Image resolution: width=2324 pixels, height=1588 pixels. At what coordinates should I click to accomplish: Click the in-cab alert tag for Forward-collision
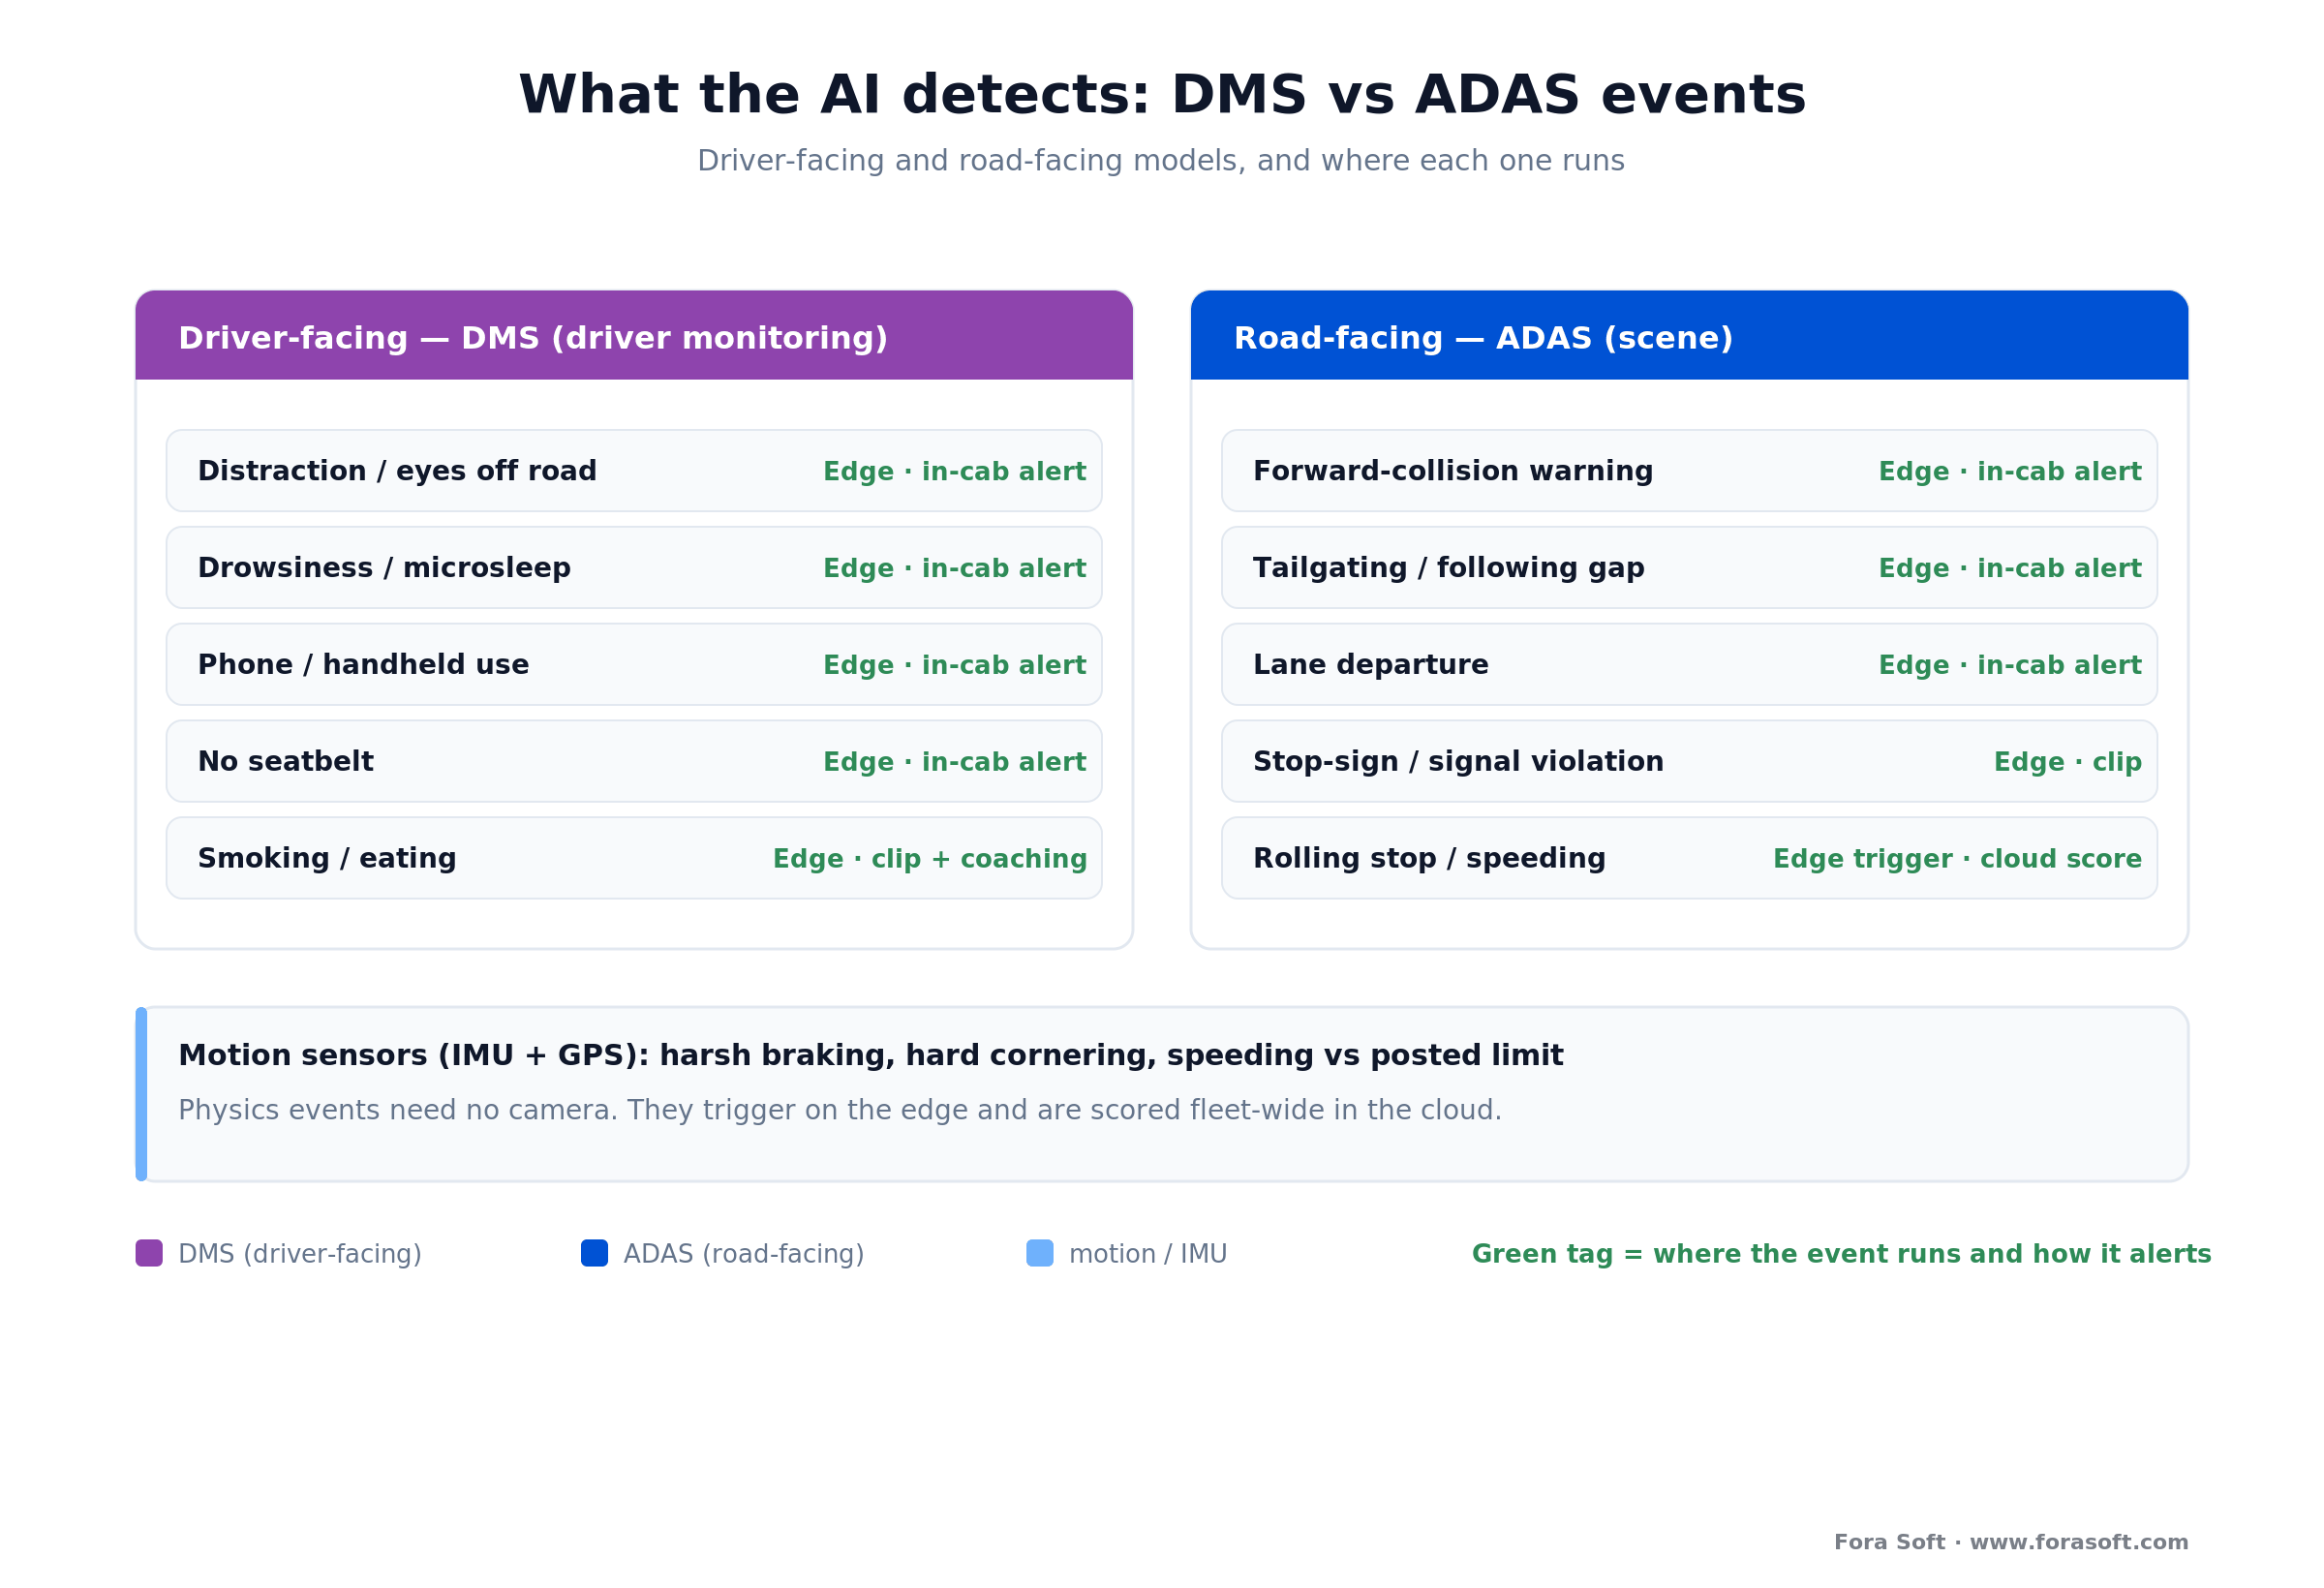pos(2010,472)
